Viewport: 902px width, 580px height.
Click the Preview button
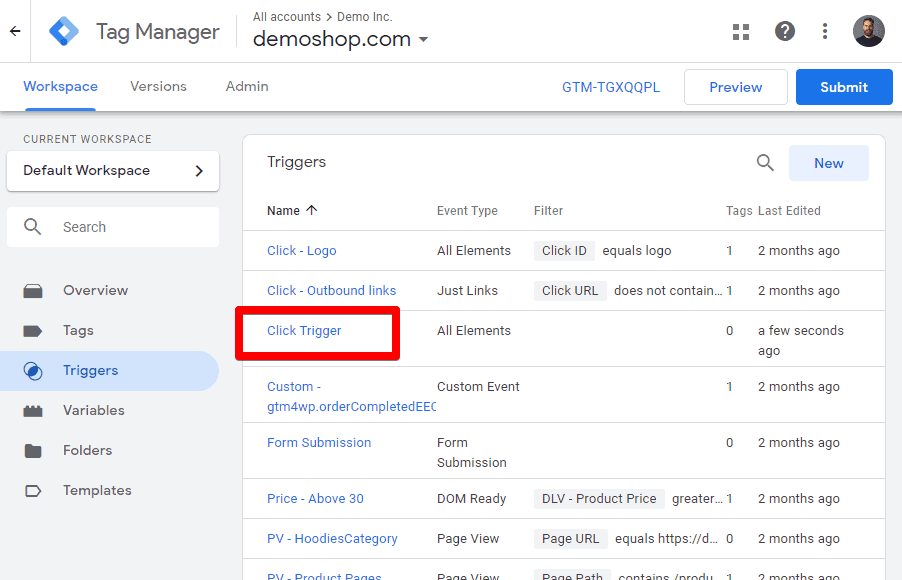click(x=735, y=87)
